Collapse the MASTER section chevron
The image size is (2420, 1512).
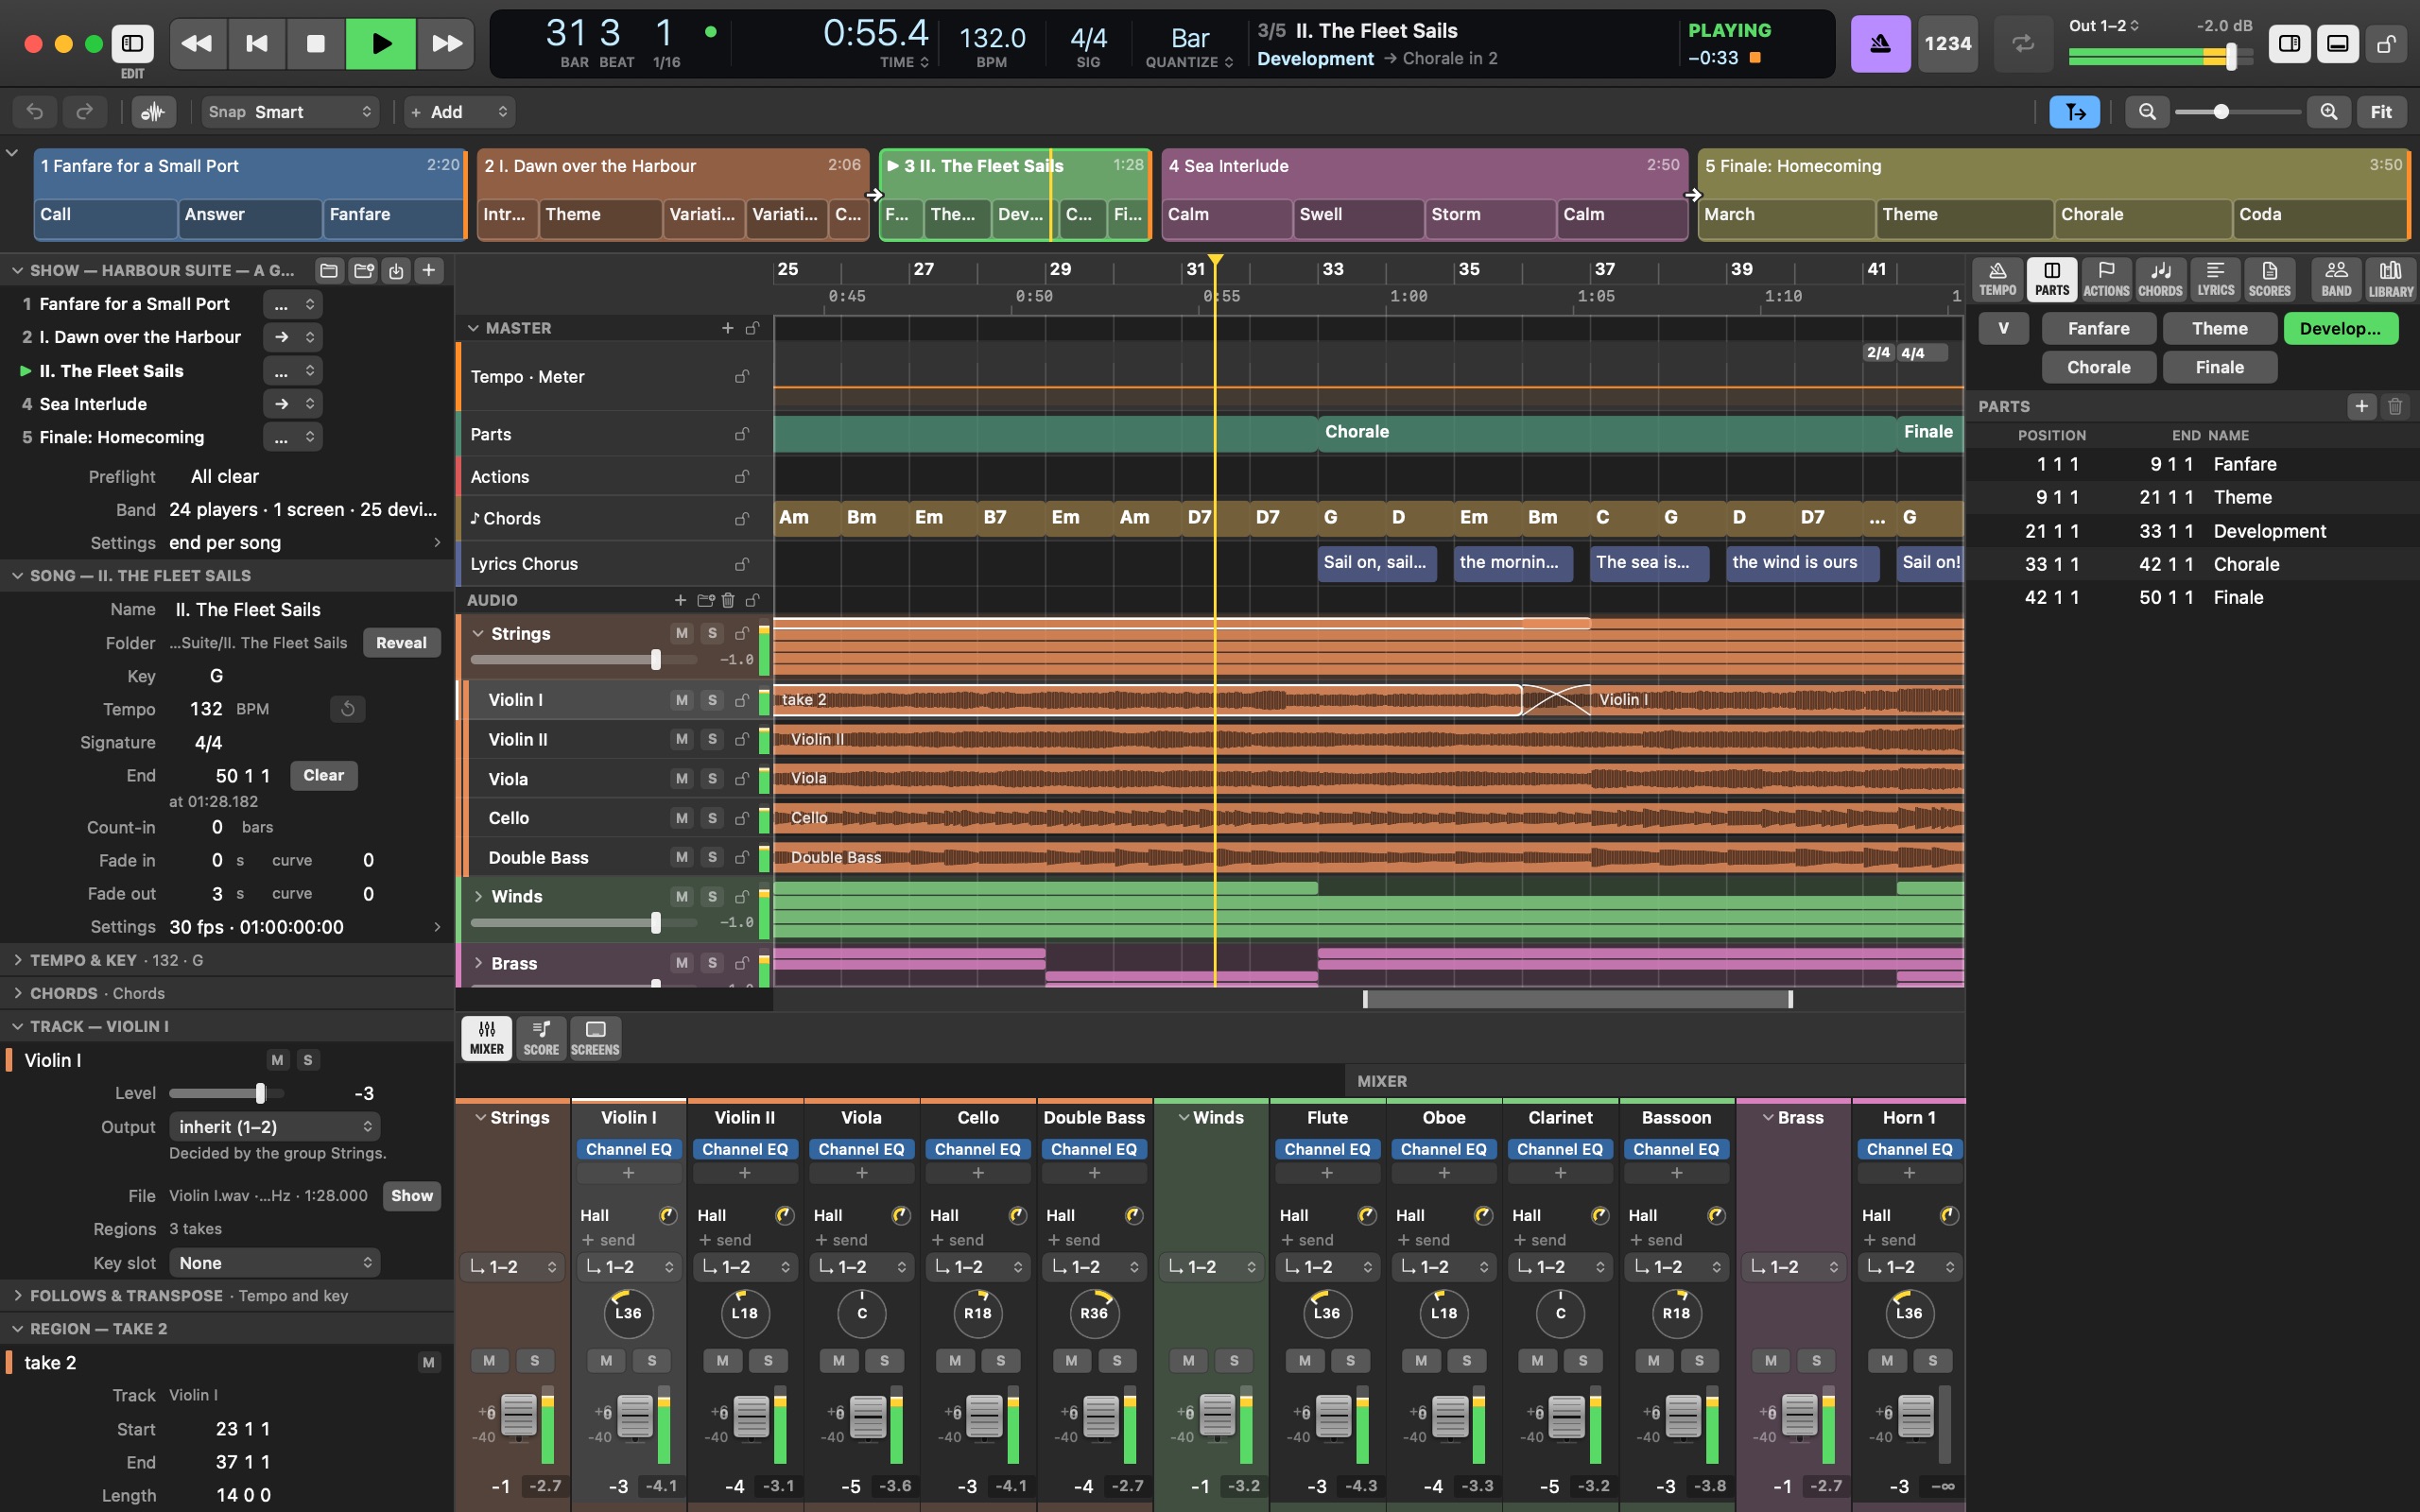(473, 328)
